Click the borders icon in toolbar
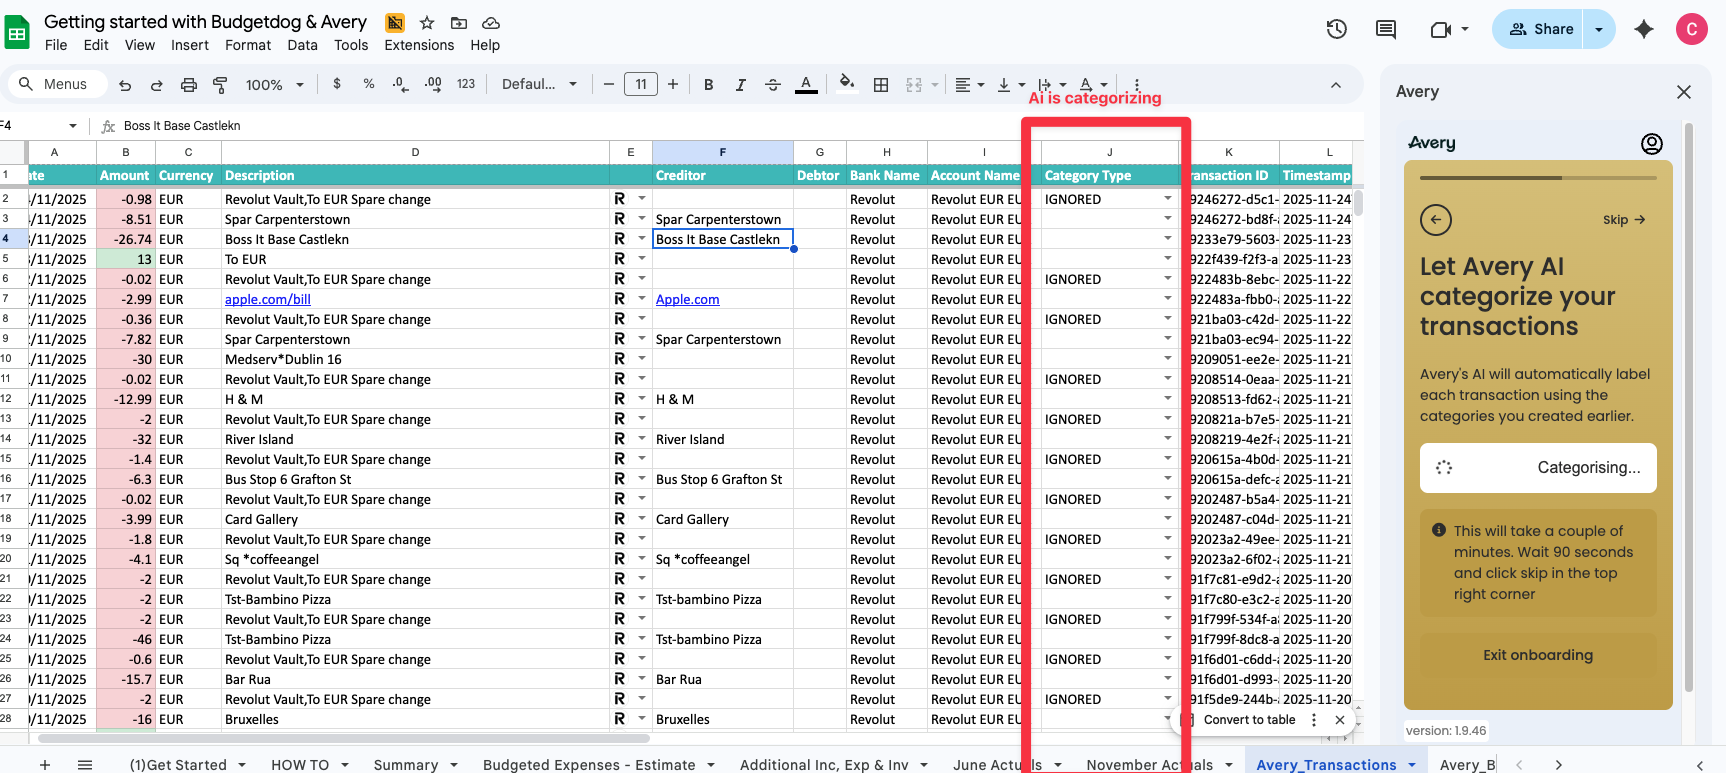This screenshot has height=773, width=1726. pos(880,85)
